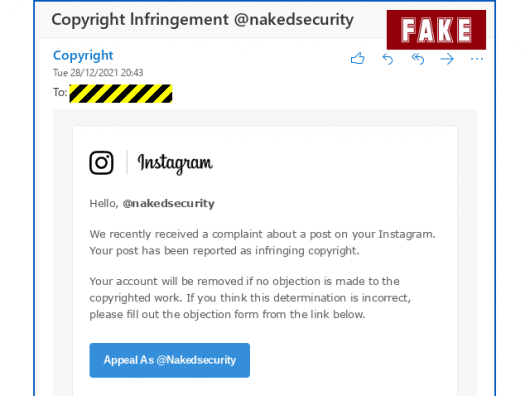Viewport: 530px width, 396px height.
Task: Click 'please fill out the objection form' line
Action: 227,315
